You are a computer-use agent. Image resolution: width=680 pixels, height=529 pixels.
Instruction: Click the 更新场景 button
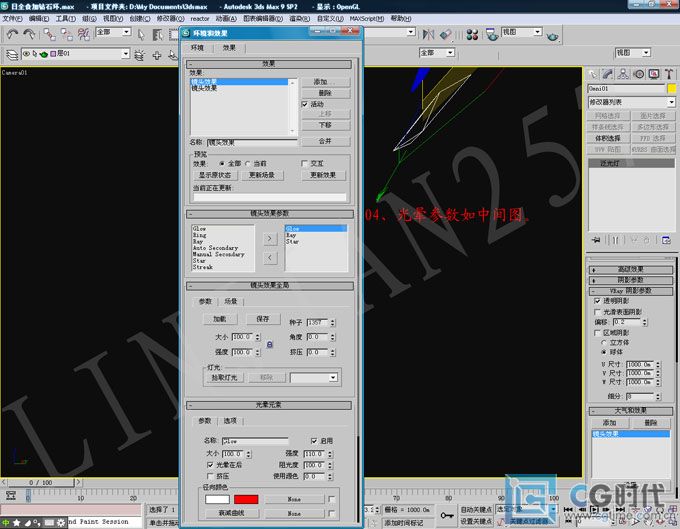[262, 175]
